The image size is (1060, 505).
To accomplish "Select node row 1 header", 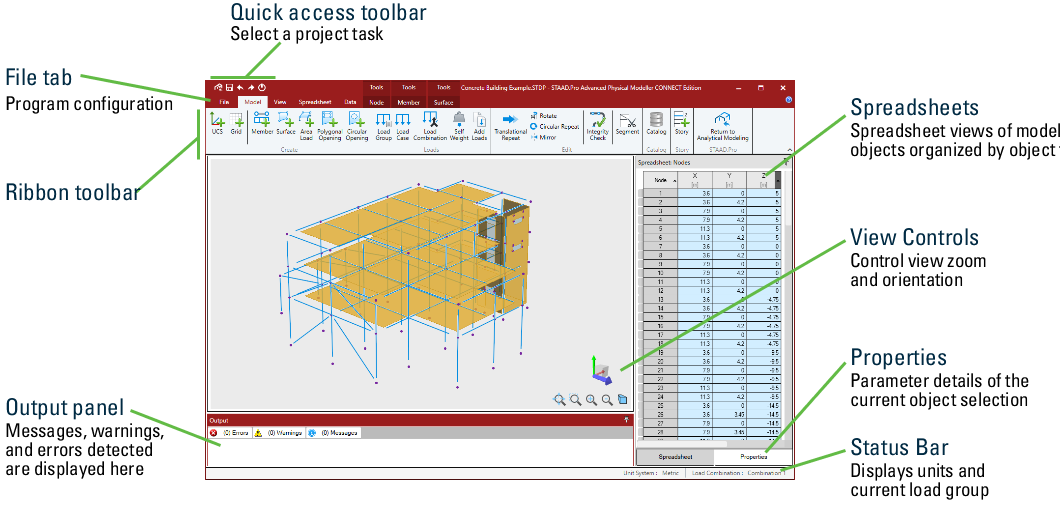I will point(660,193).
